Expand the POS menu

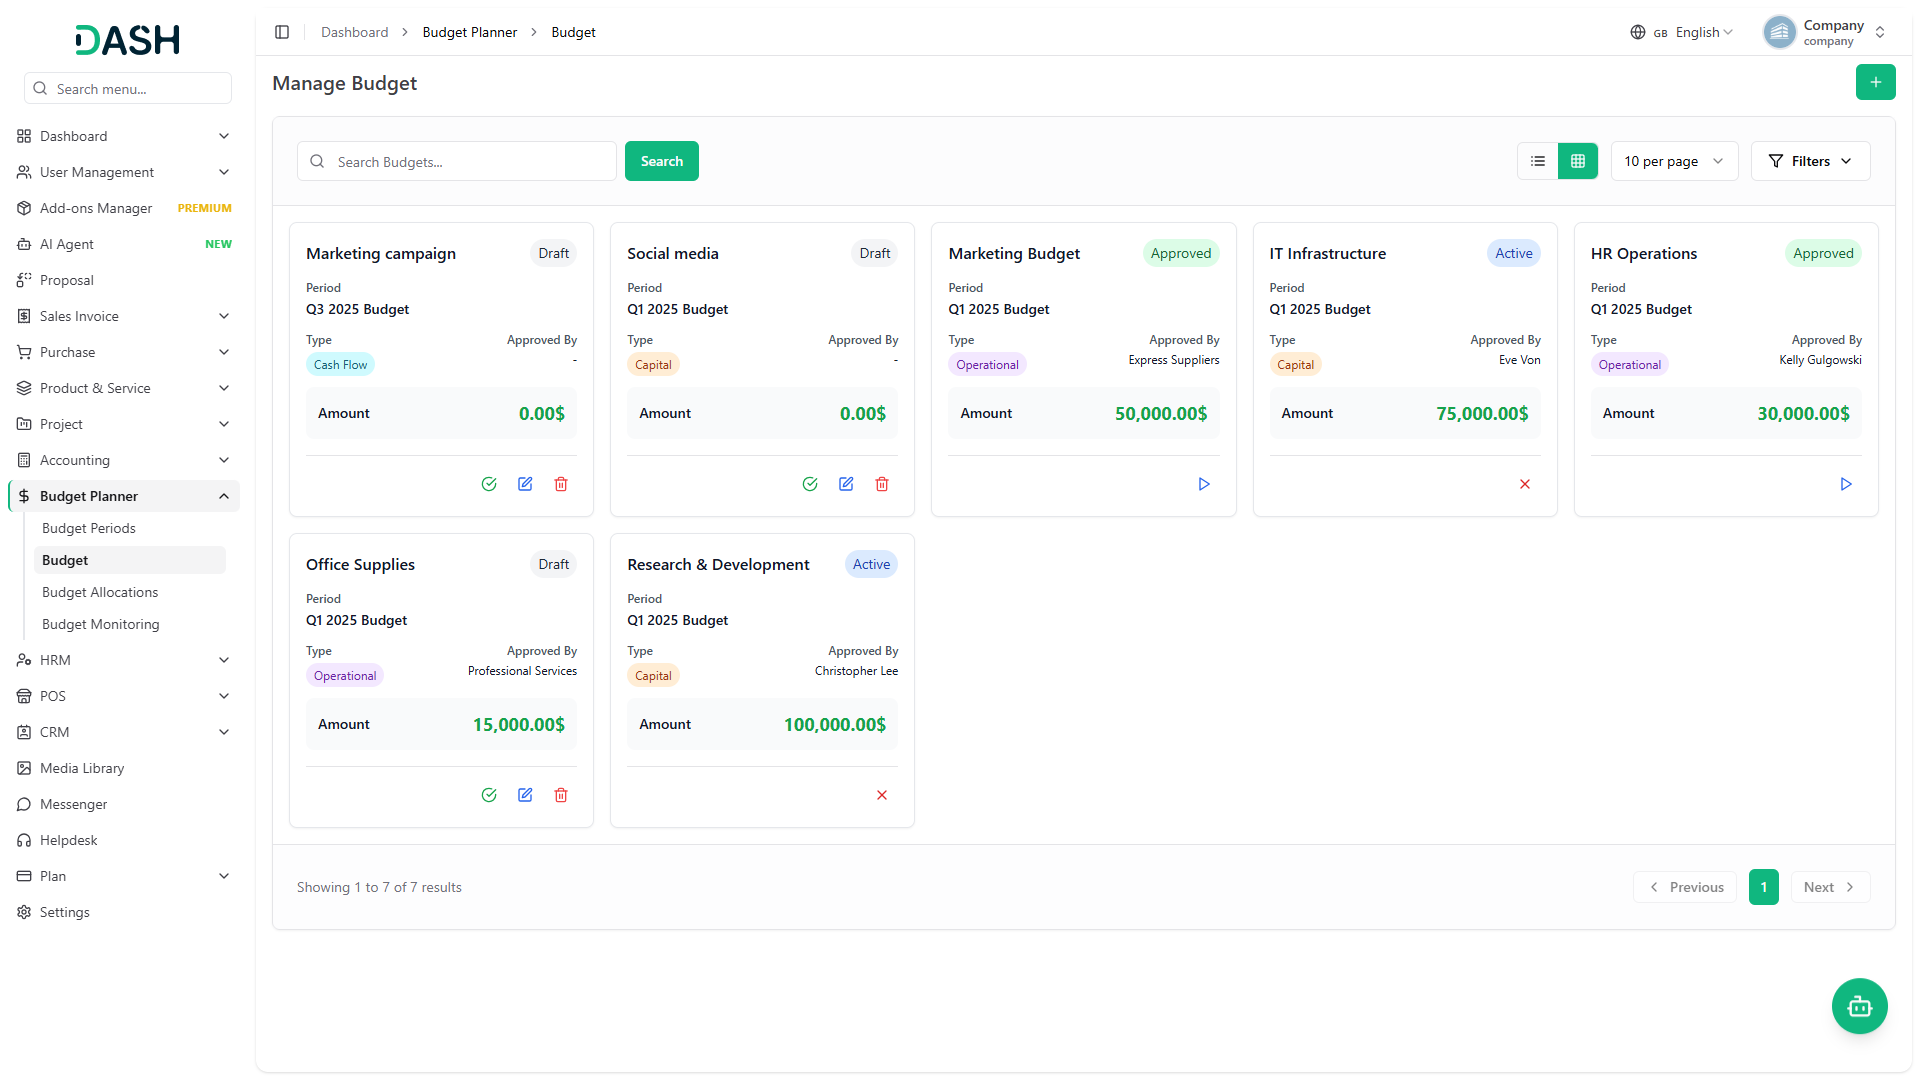[124, 696]
